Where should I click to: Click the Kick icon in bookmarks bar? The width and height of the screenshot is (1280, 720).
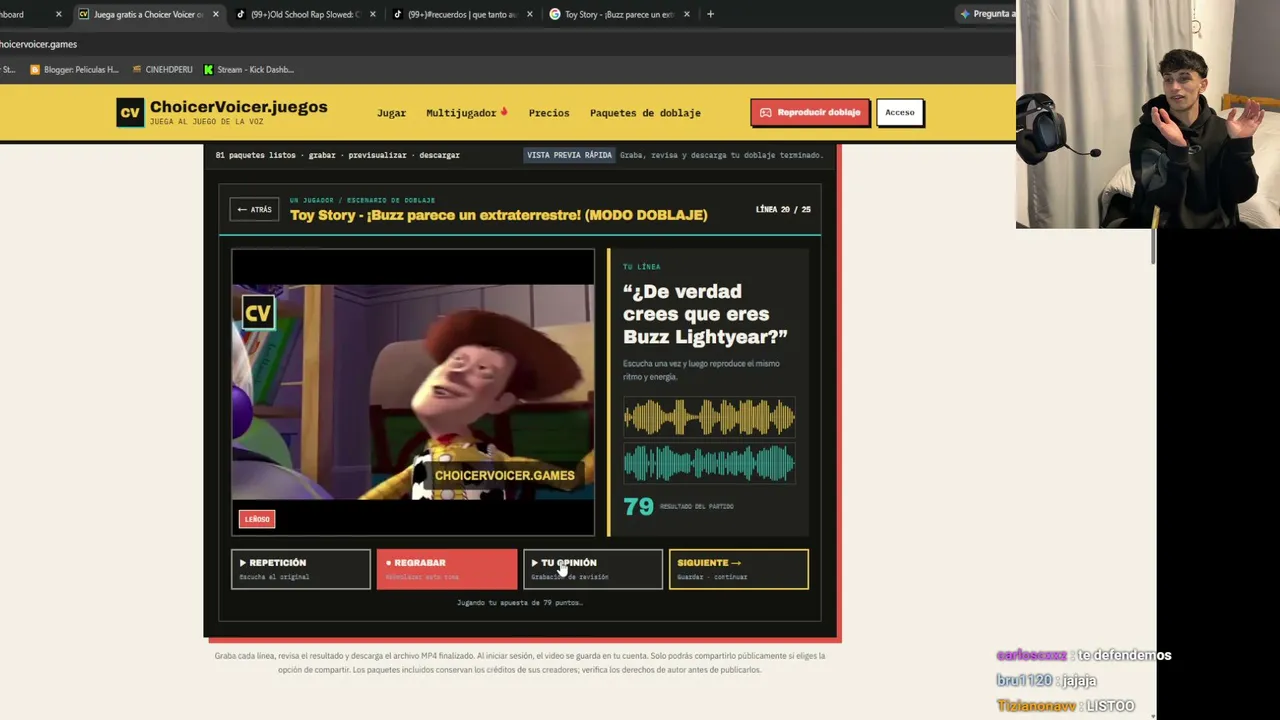pos(208,70)
